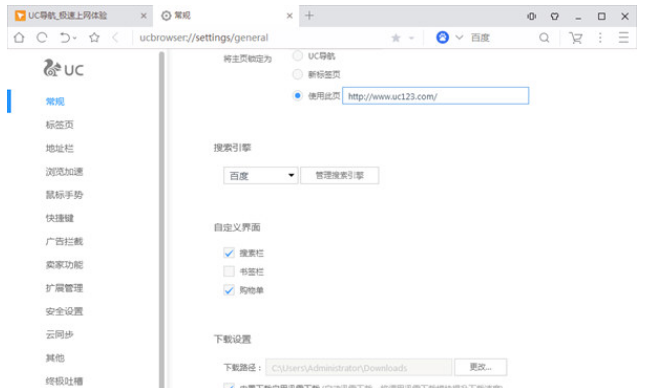Click the 更改... button for download path
The height and width of the screenshot is (388, 656).
point(481,367)
